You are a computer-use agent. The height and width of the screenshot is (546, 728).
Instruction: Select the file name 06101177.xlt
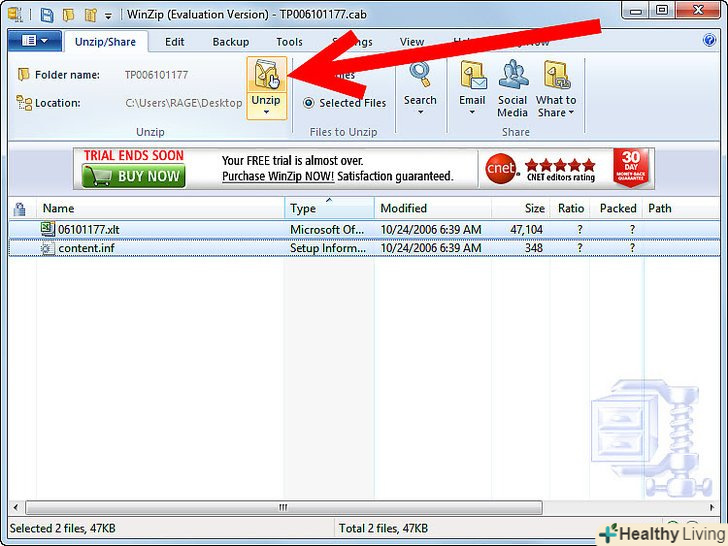click(89, 229)
